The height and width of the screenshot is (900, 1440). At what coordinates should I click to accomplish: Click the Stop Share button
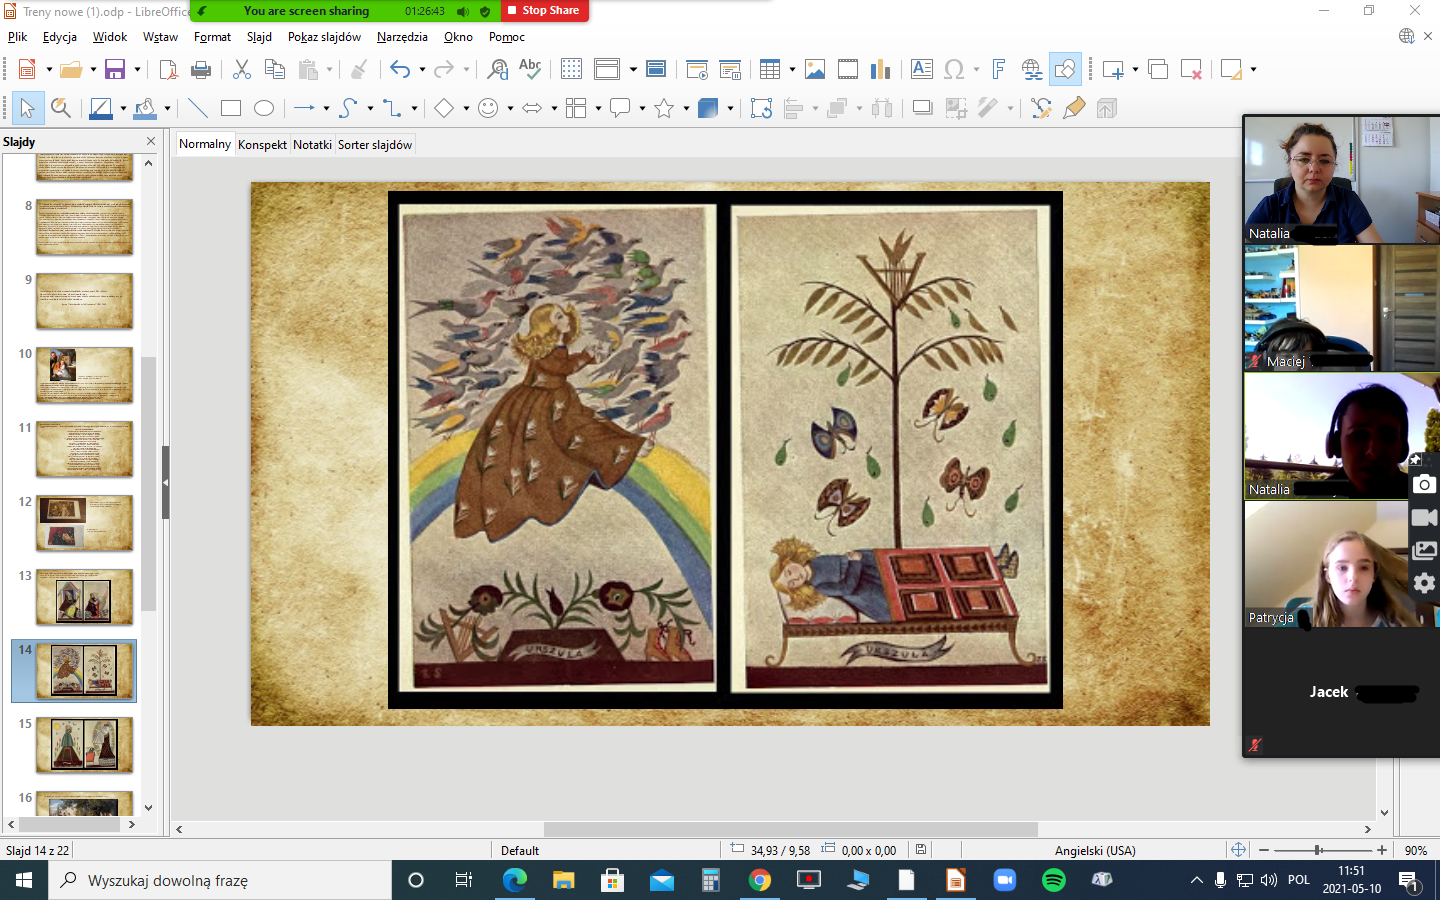click(545, 11)
